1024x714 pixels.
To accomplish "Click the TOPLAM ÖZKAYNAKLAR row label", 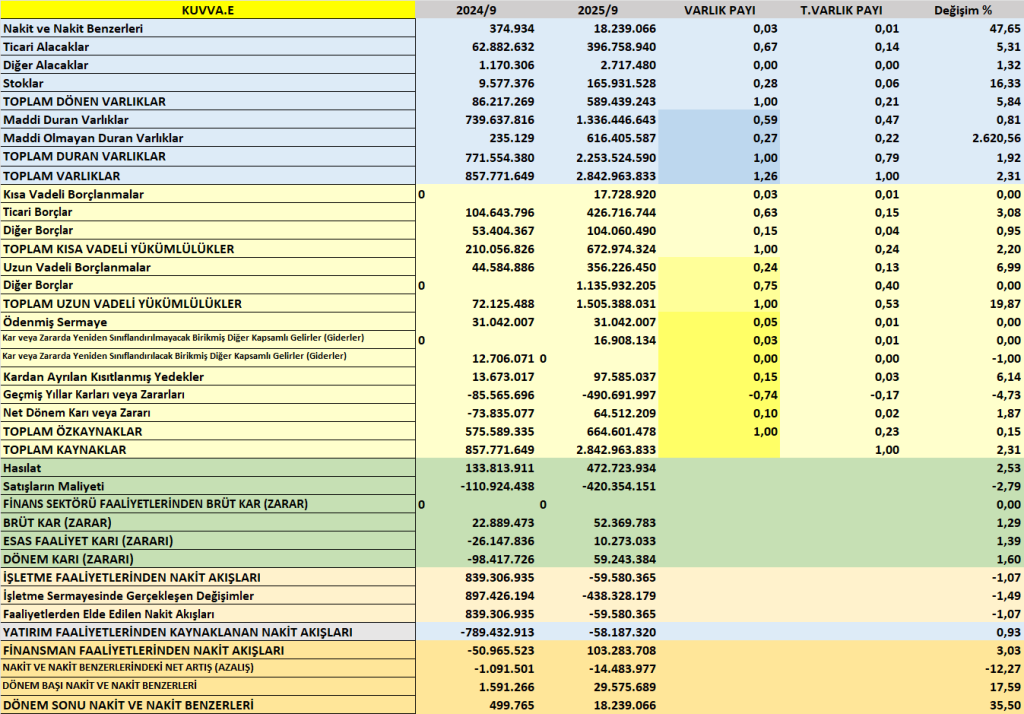I will [72, 432].
